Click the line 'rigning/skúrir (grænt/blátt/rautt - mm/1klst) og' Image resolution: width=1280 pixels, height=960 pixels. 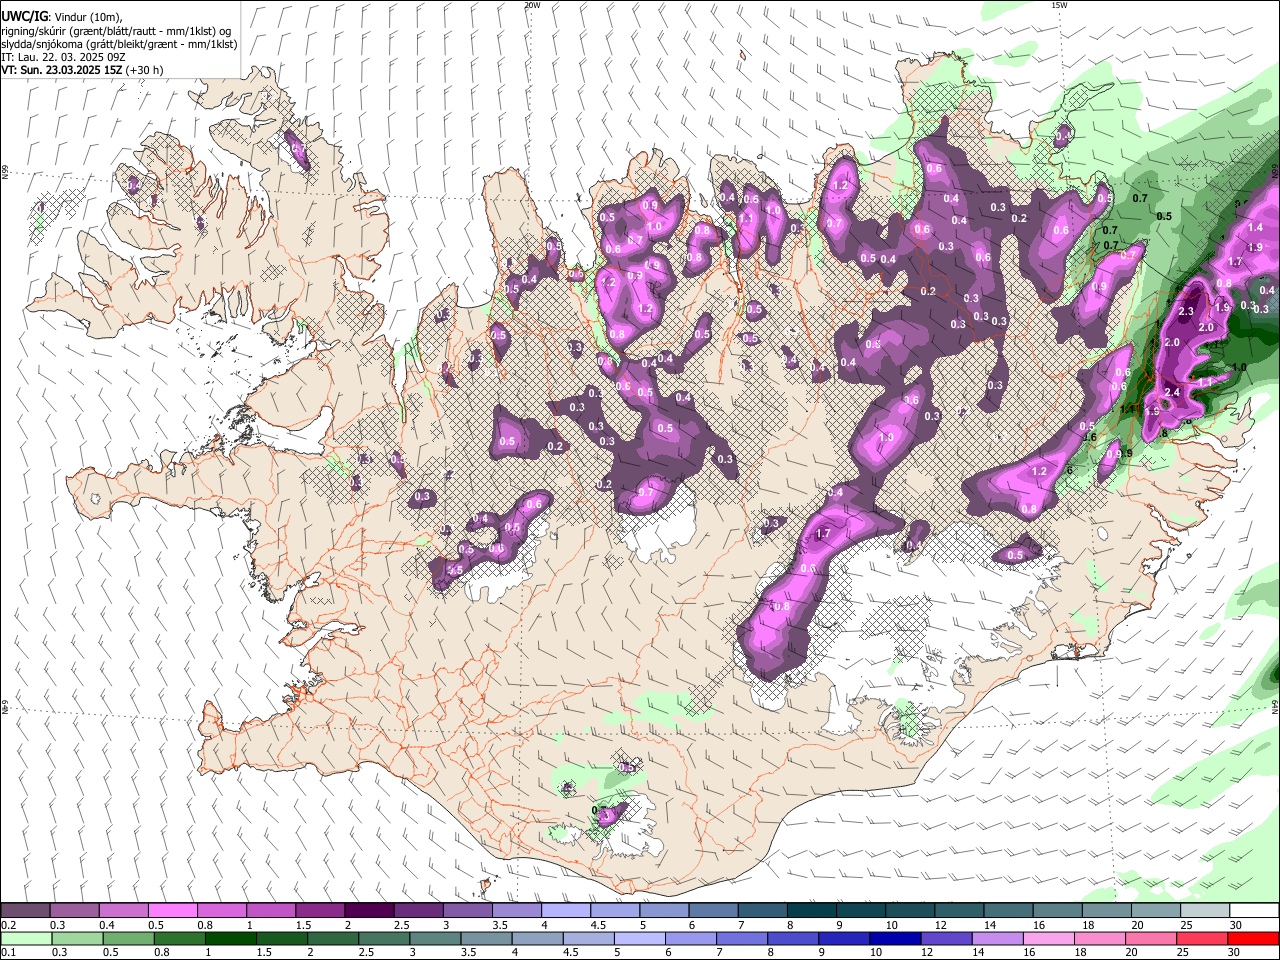point(116,30)
